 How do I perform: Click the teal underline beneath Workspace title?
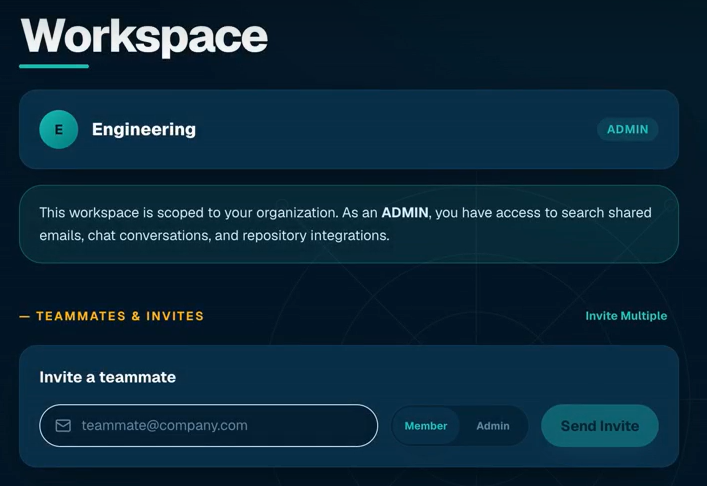pyautogui.click(x=54, y=66)
